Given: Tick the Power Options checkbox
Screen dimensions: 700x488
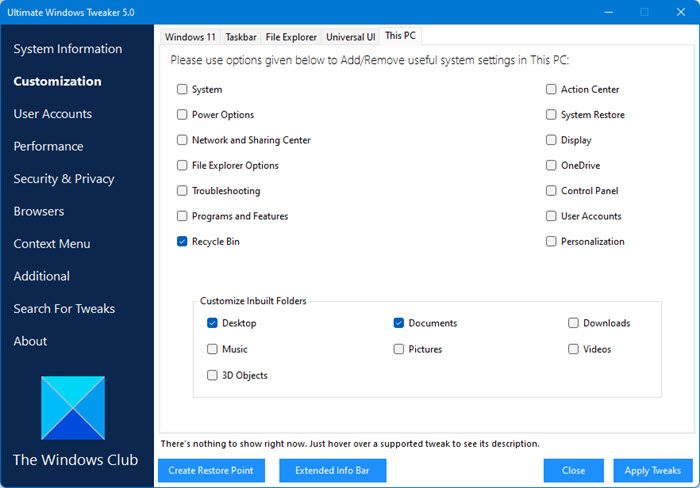Looking at the screenshot, I should [182, 115].
